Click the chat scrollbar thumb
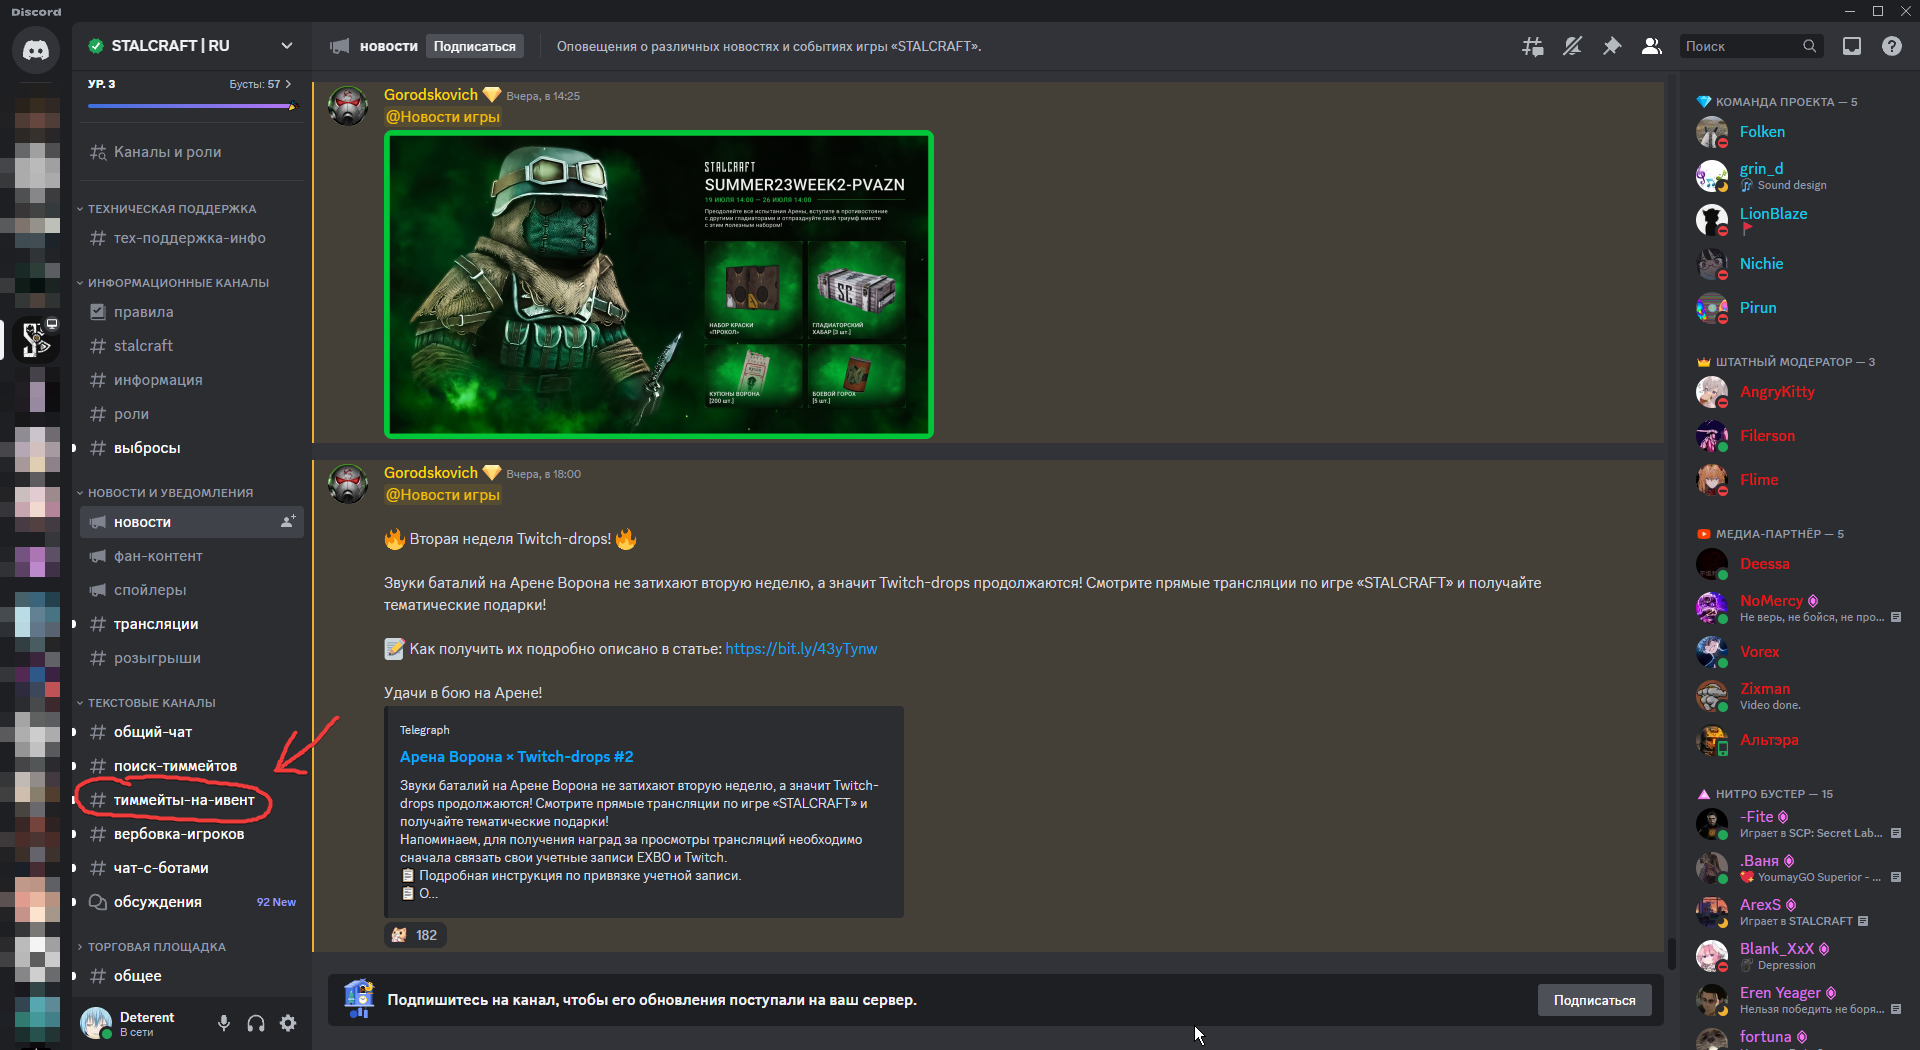 click(x=1671, y=954)
